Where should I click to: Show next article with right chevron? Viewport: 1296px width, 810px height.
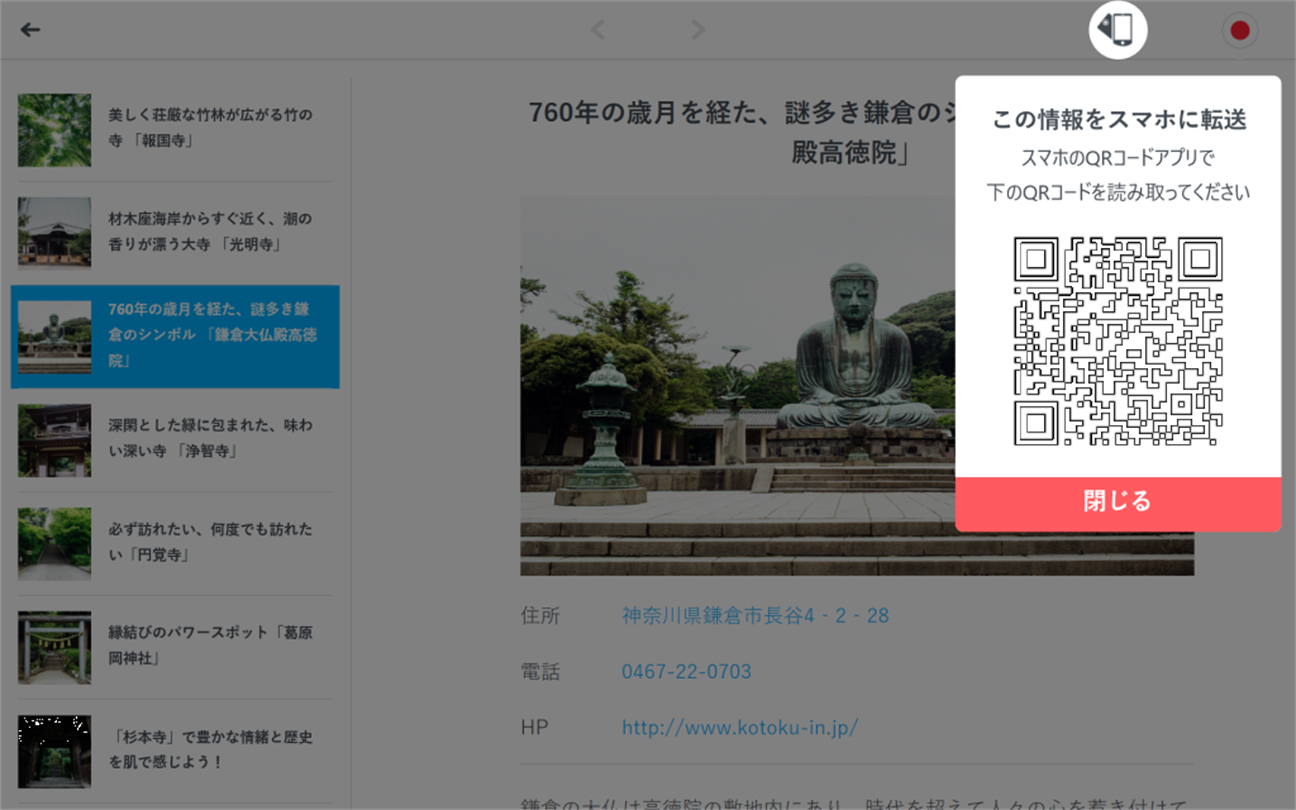[698, 30]
